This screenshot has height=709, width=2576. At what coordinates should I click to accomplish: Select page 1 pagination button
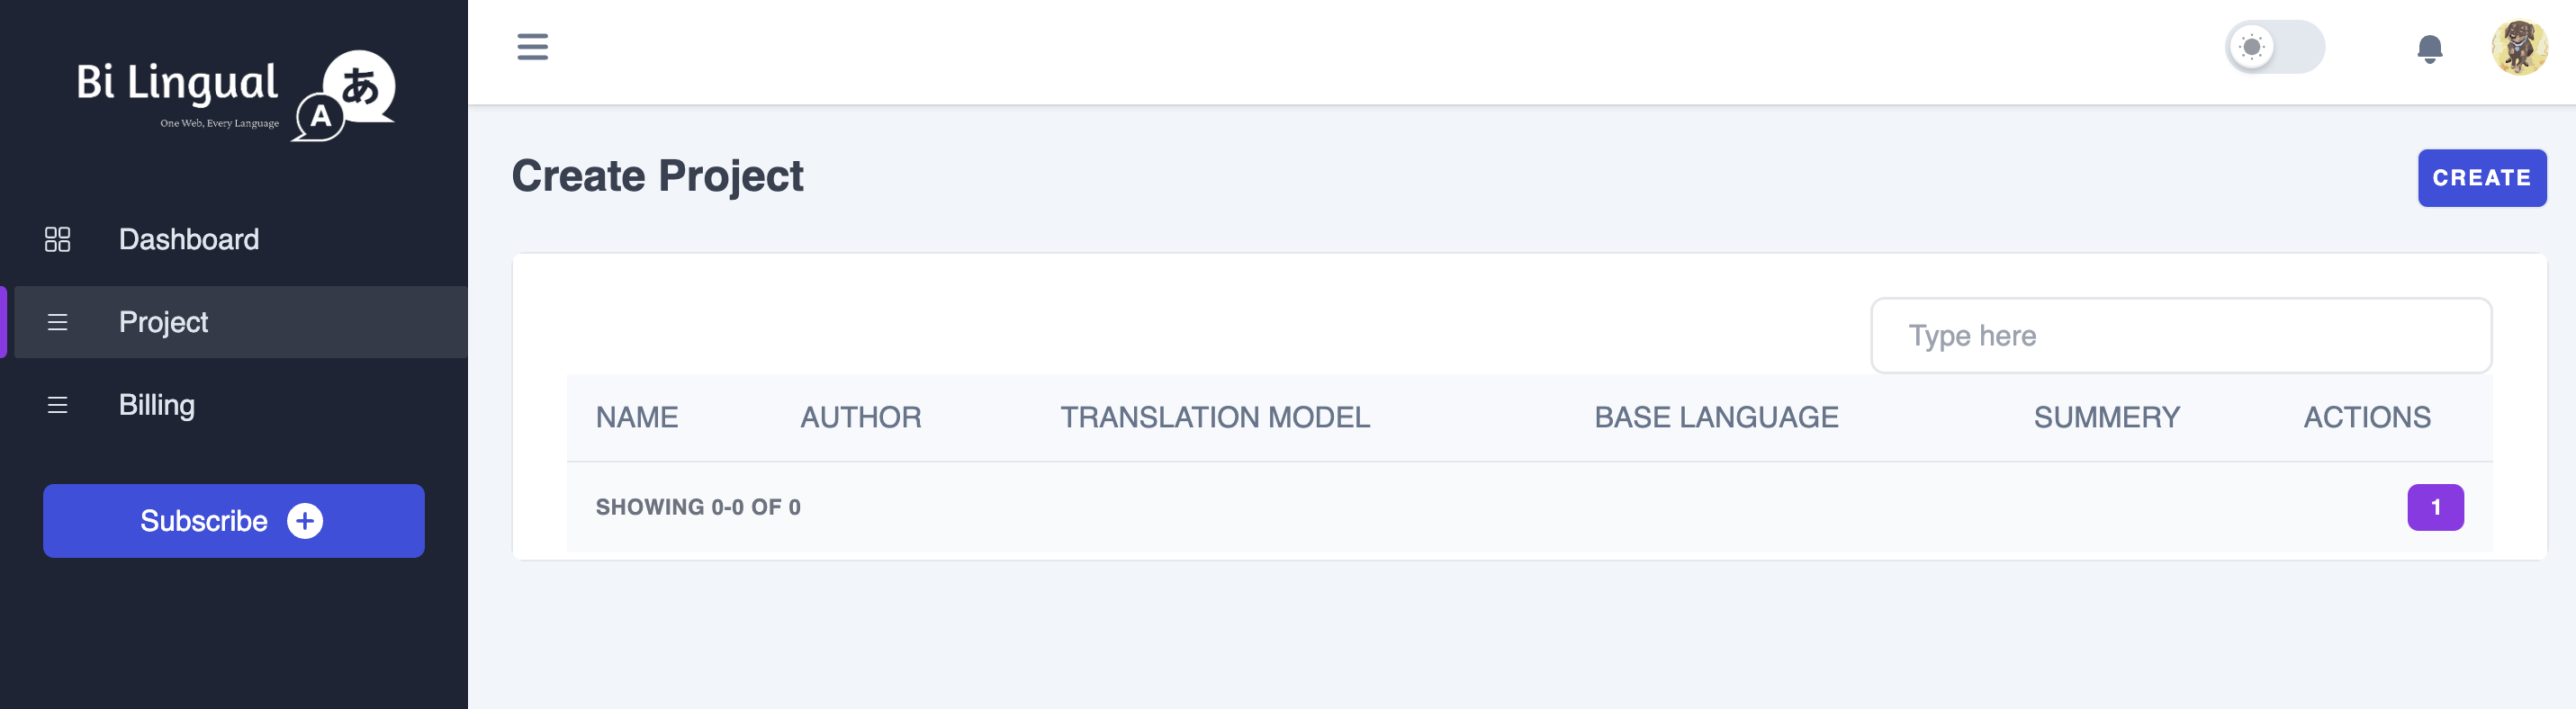[x=2435, y=507]
